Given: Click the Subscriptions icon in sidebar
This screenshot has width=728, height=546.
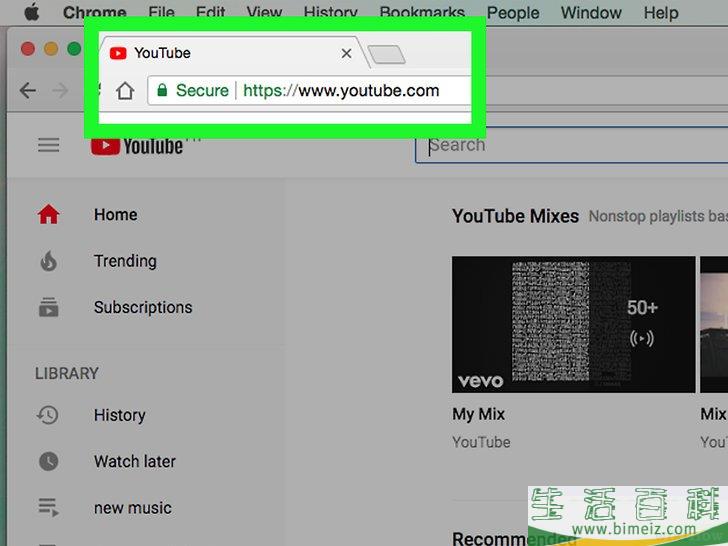Looking at the screenshot, I should (x=49, y=307).
